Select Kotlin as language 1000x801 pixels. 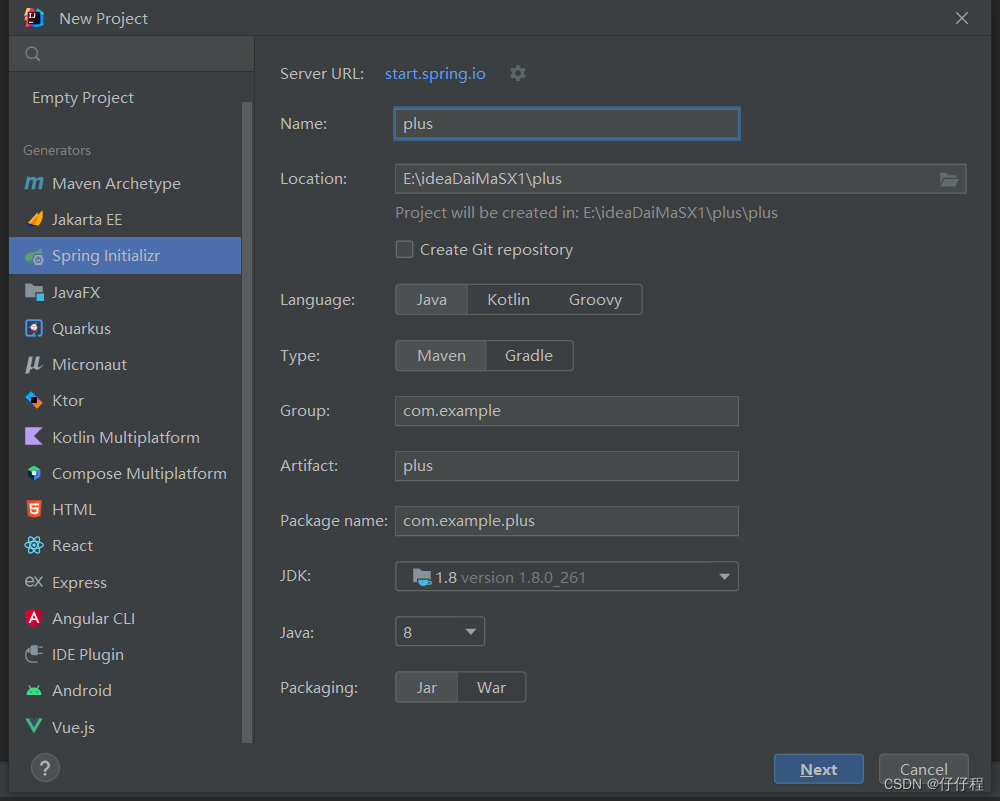click(x=508, y=300)
